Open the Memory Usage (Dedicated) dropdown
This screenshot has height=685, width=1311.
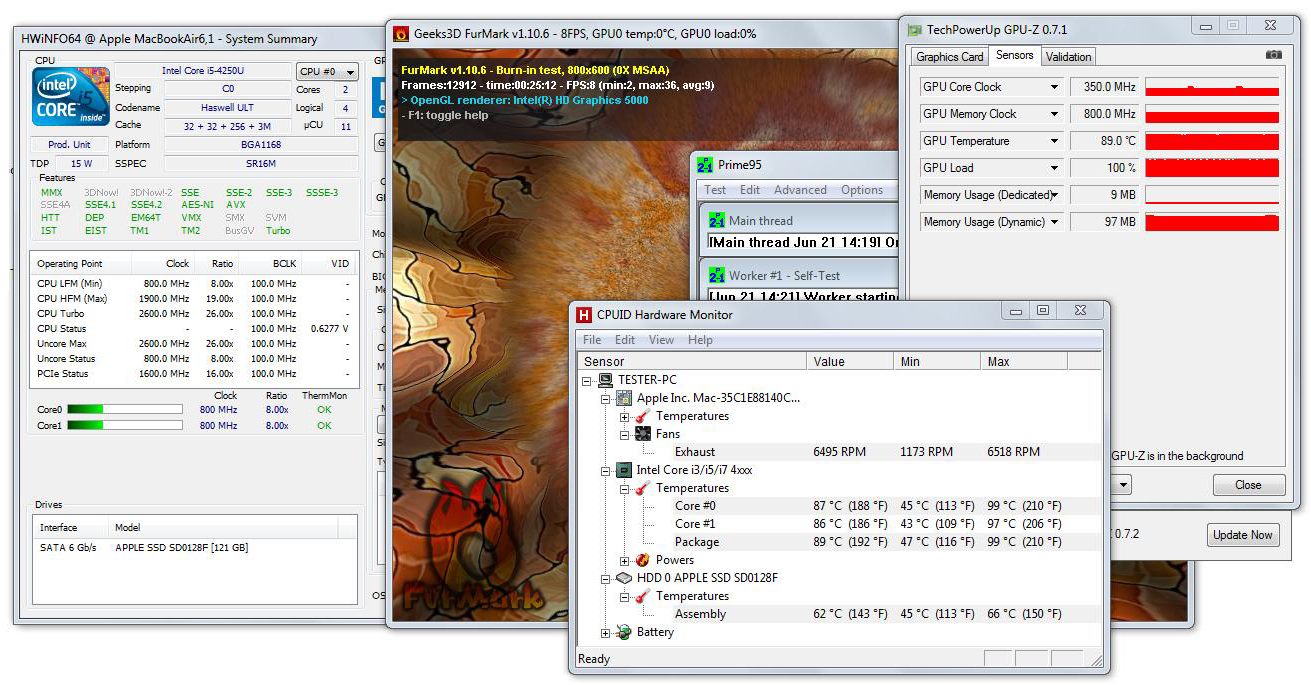(x=1054, y=195)
